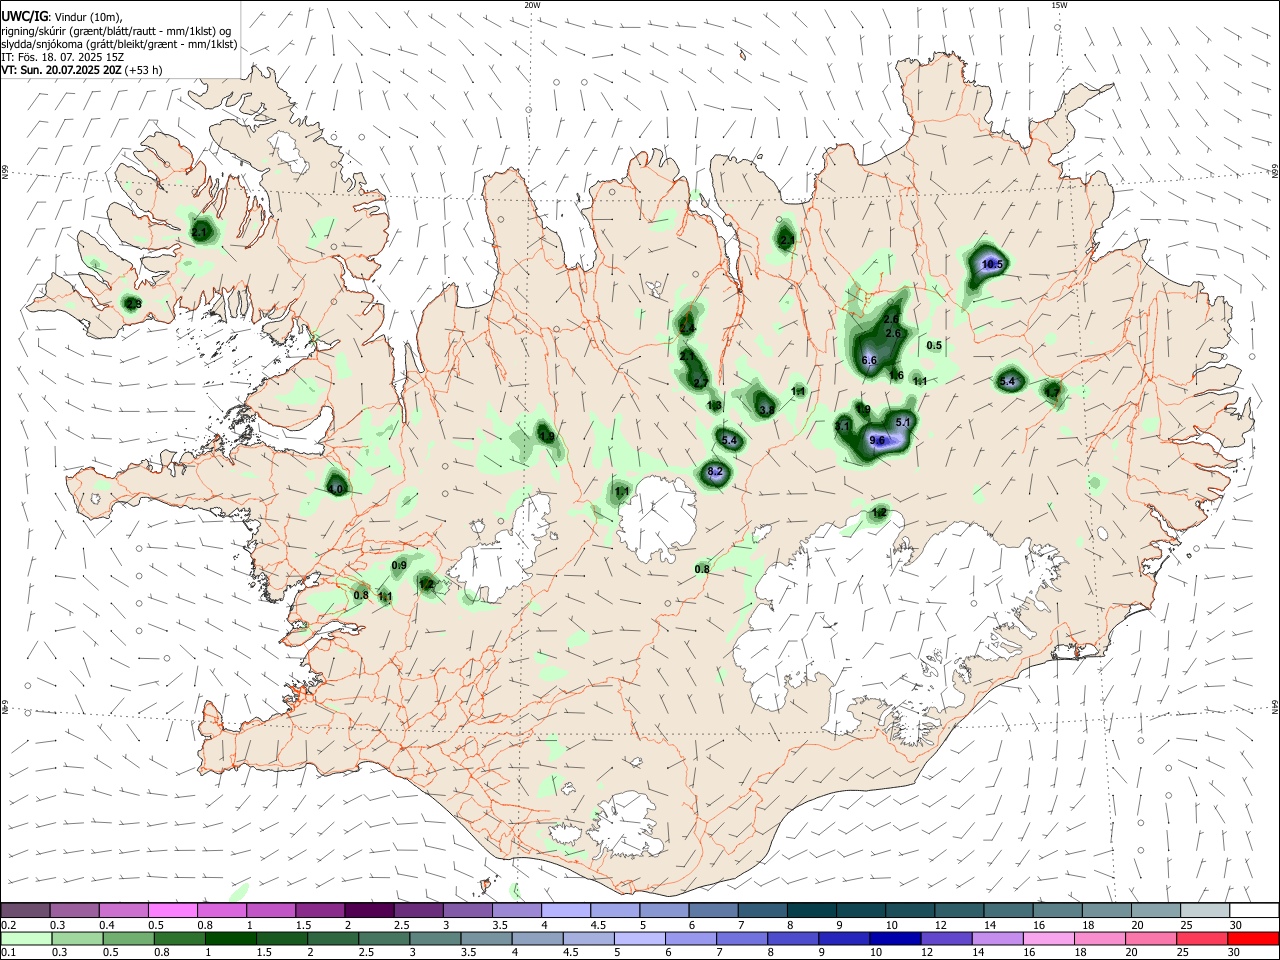Click the 1.0 precipitation value in the west

click(336, 489)
